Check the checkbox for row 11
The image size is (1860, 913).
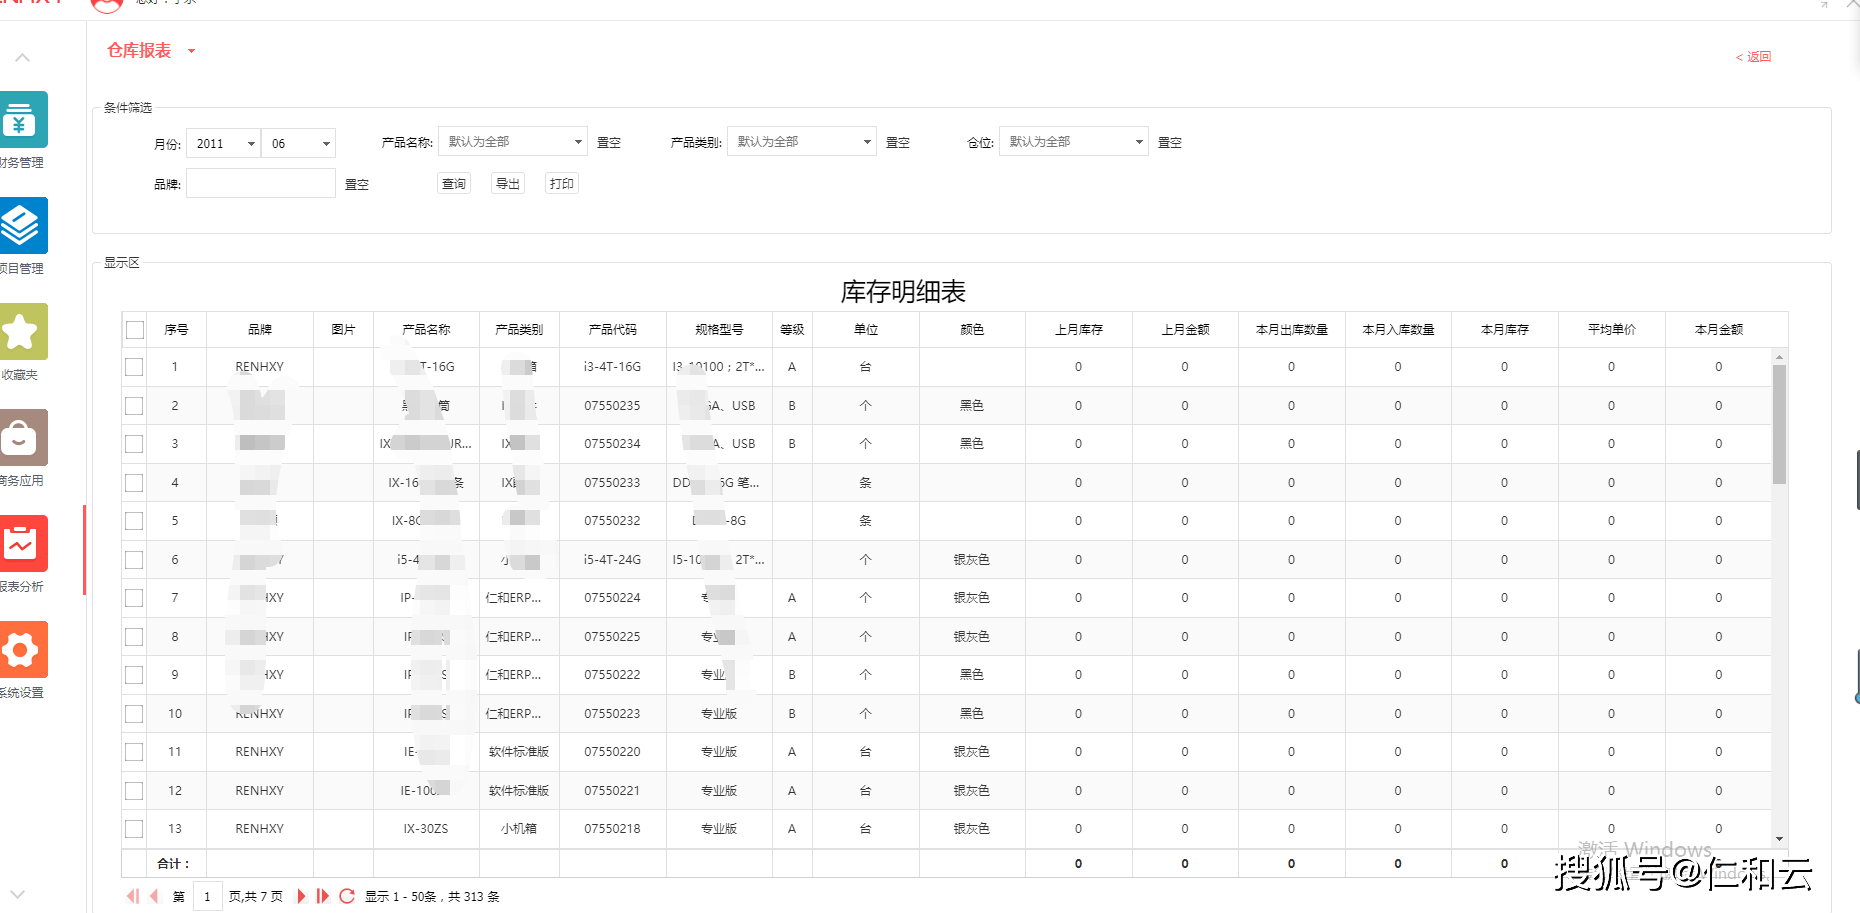134,752
